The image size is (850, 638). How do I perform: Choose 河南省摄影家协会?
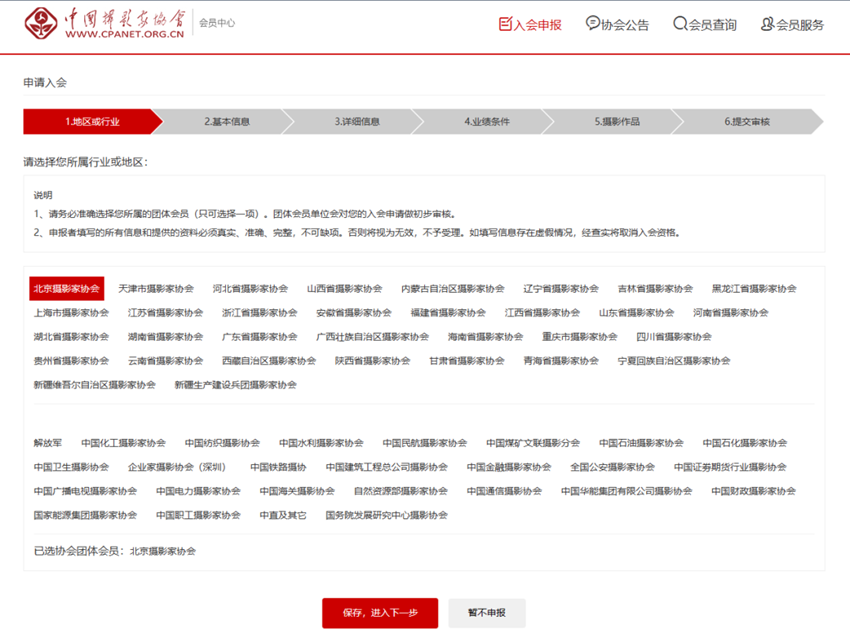[x=731, y=313]
